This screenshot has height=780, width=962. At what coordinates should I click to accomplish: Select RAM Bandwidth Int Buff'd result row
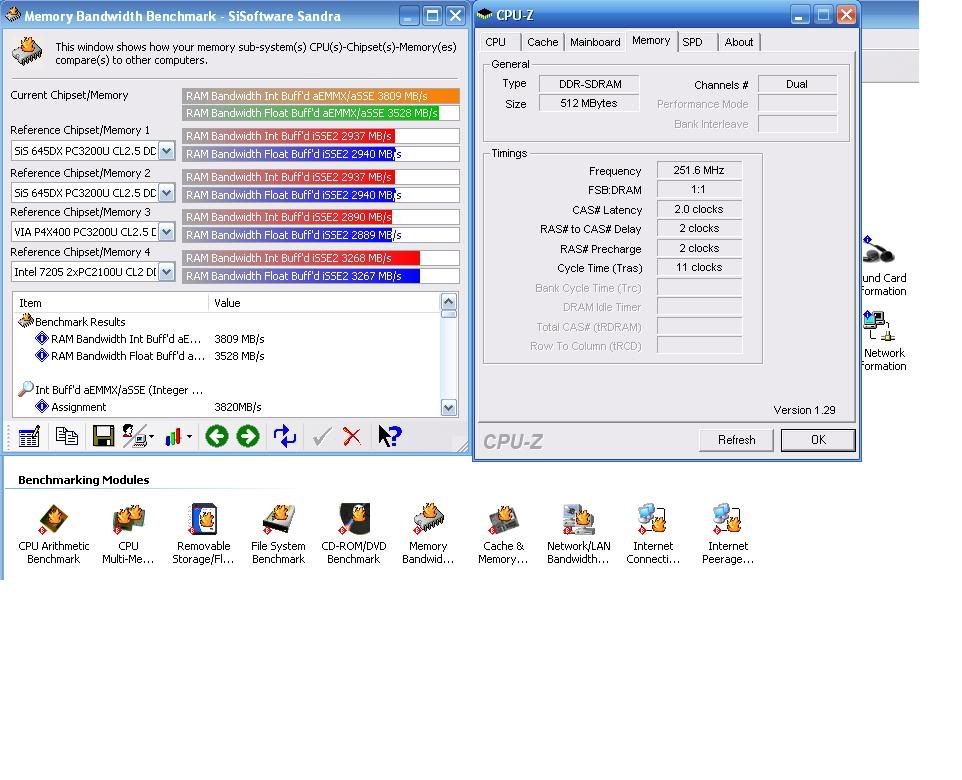[150, 339]
